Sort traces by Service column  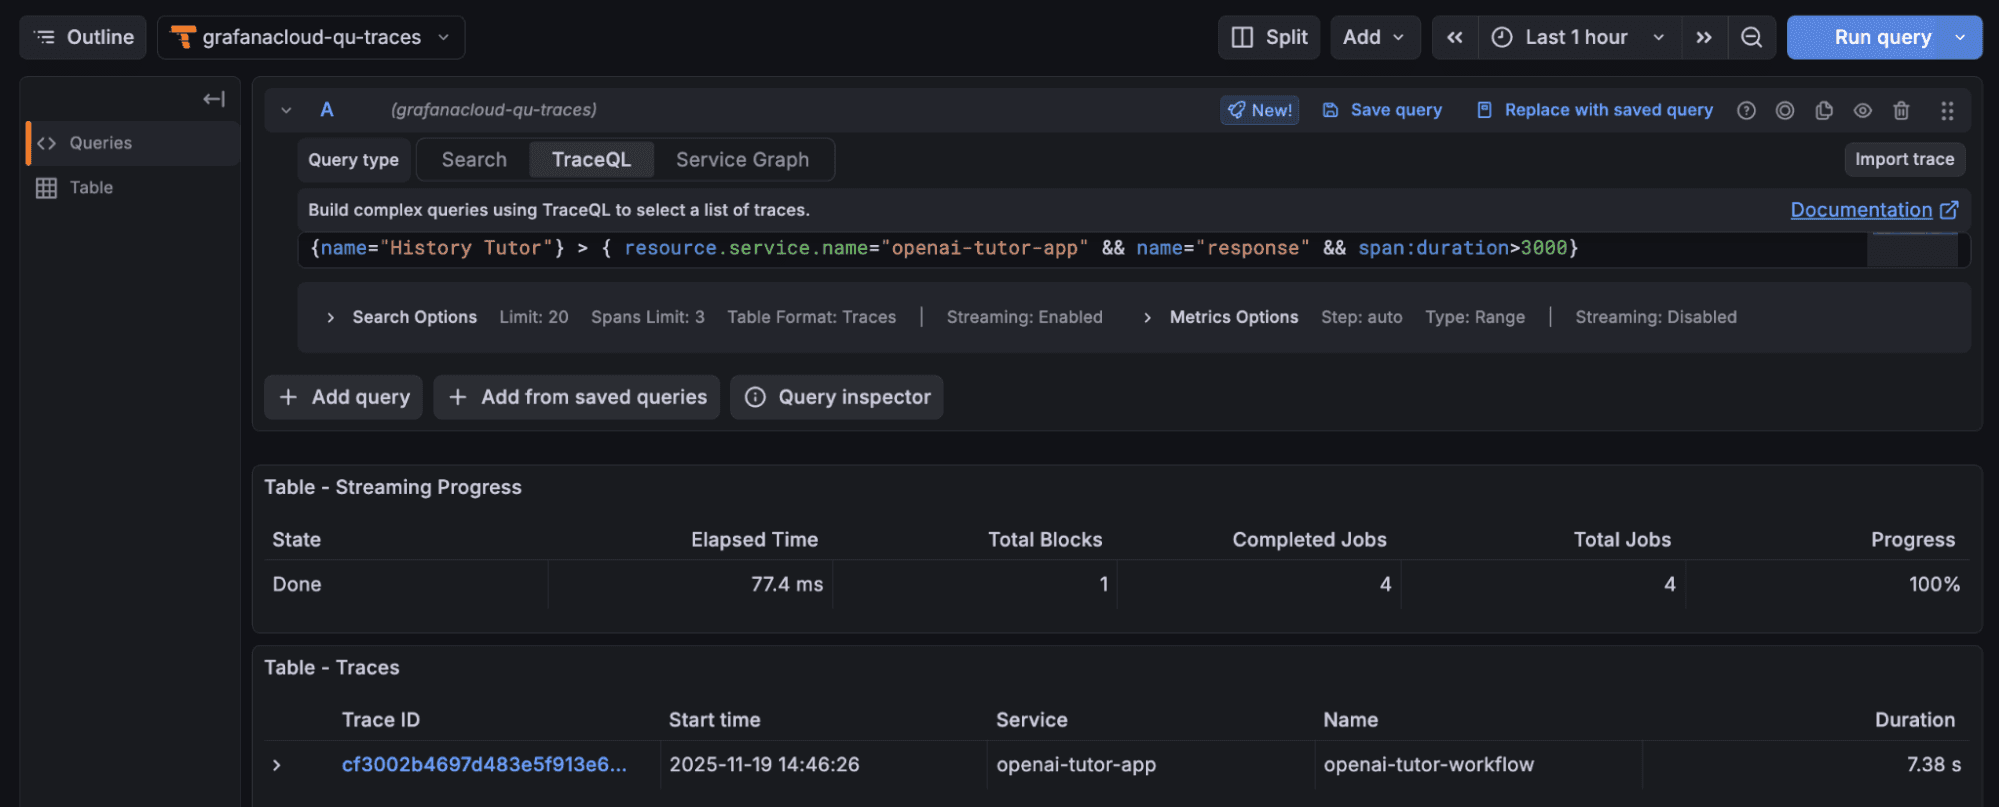(1031, 720)
